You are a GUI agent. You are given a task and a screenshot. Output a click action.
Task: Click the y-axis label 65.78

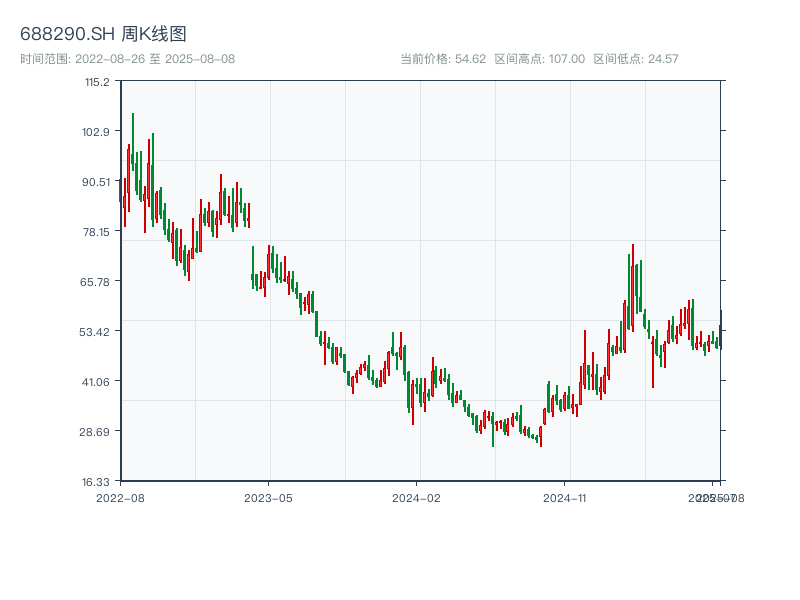(x=95, y=282)
